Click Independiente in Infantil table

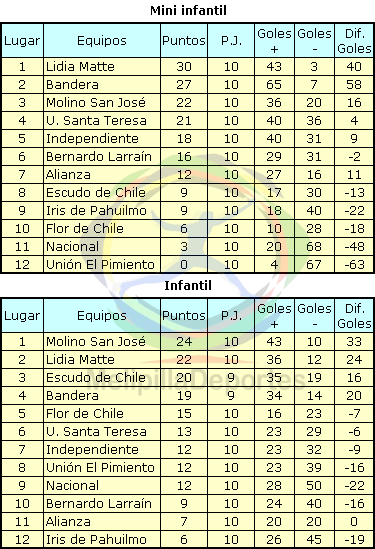(92, 450)
